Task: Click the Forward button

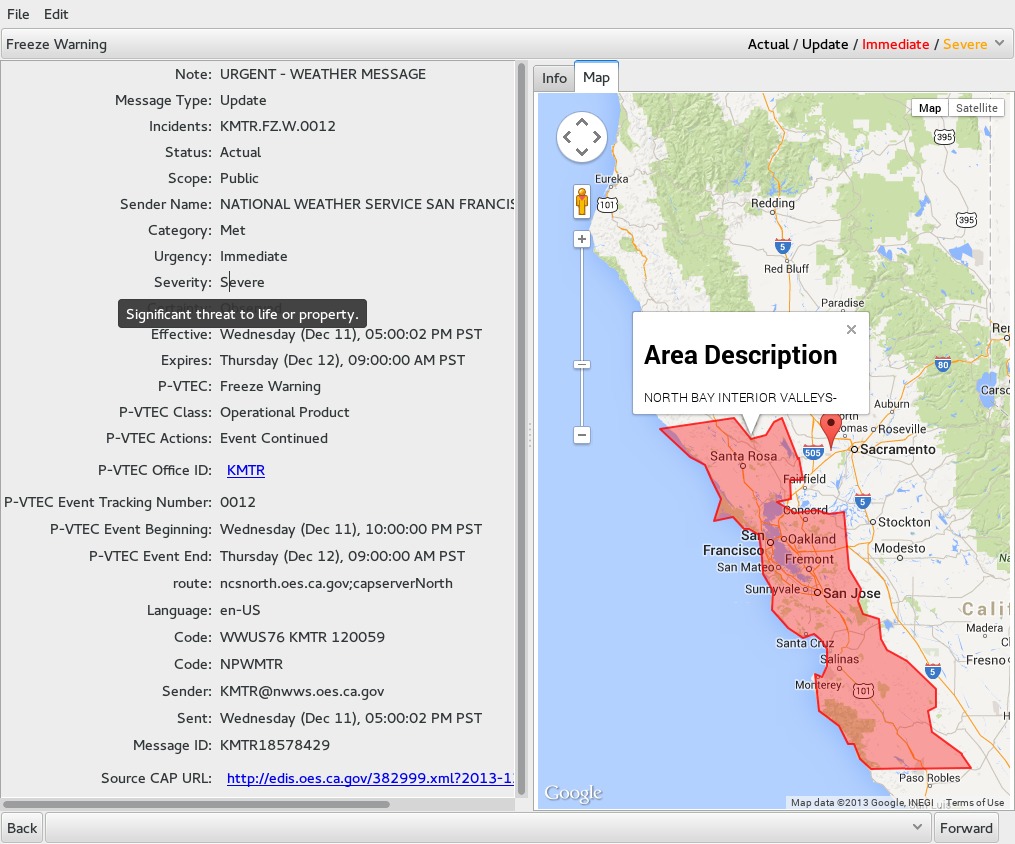Action: pyautogui.click(x=966, y=828)
